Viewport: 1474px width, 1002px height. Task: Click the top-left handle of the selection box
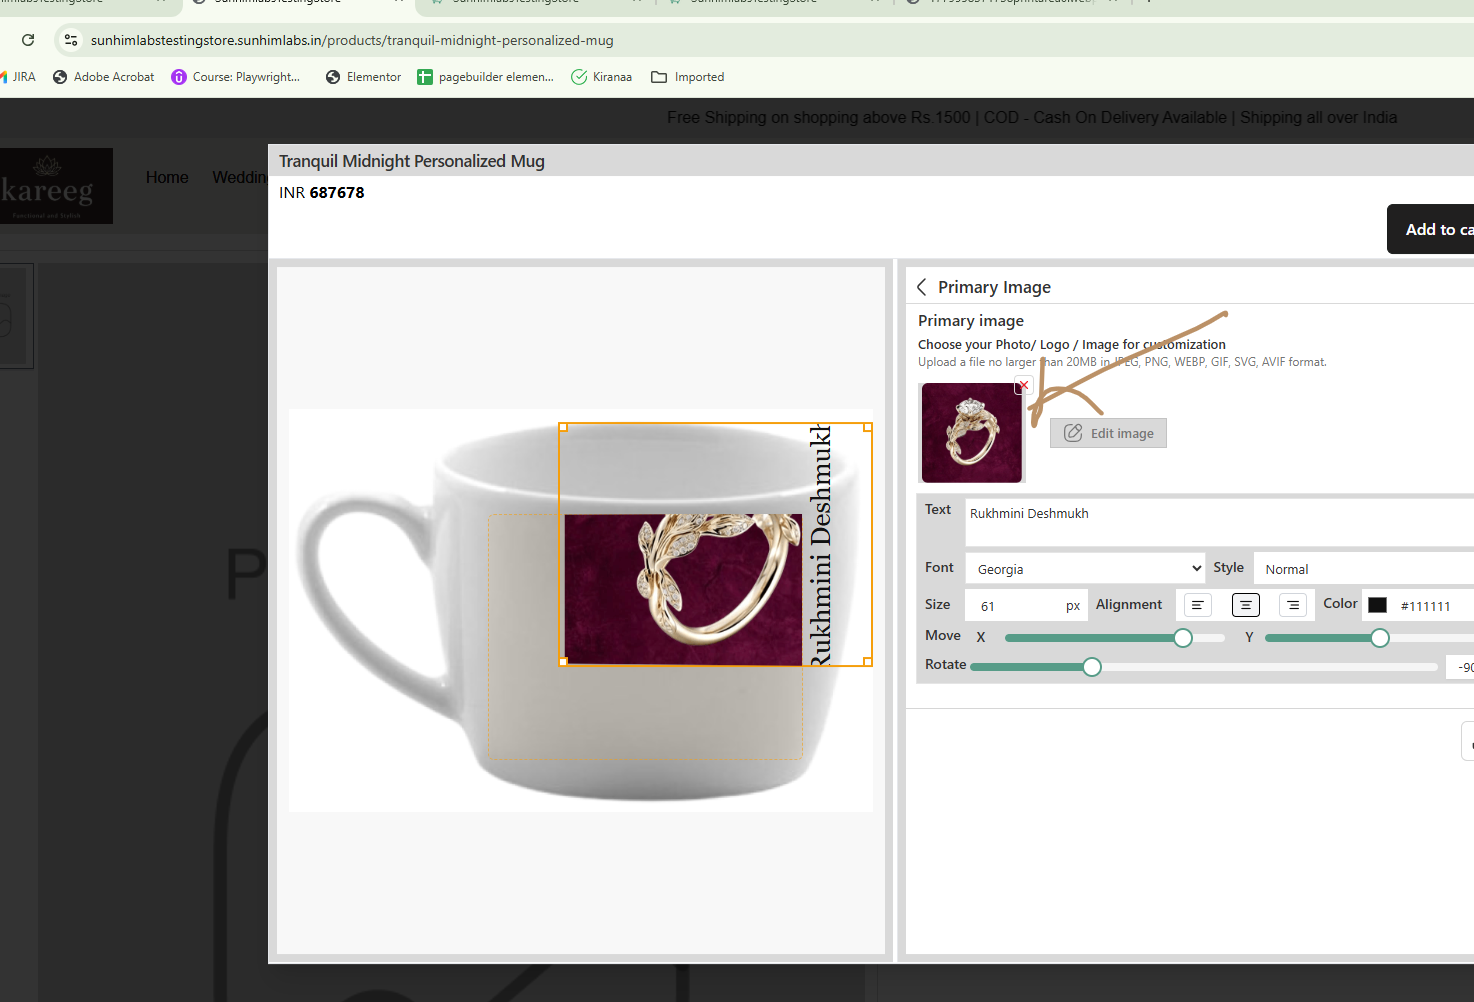(x=563, y=427)
